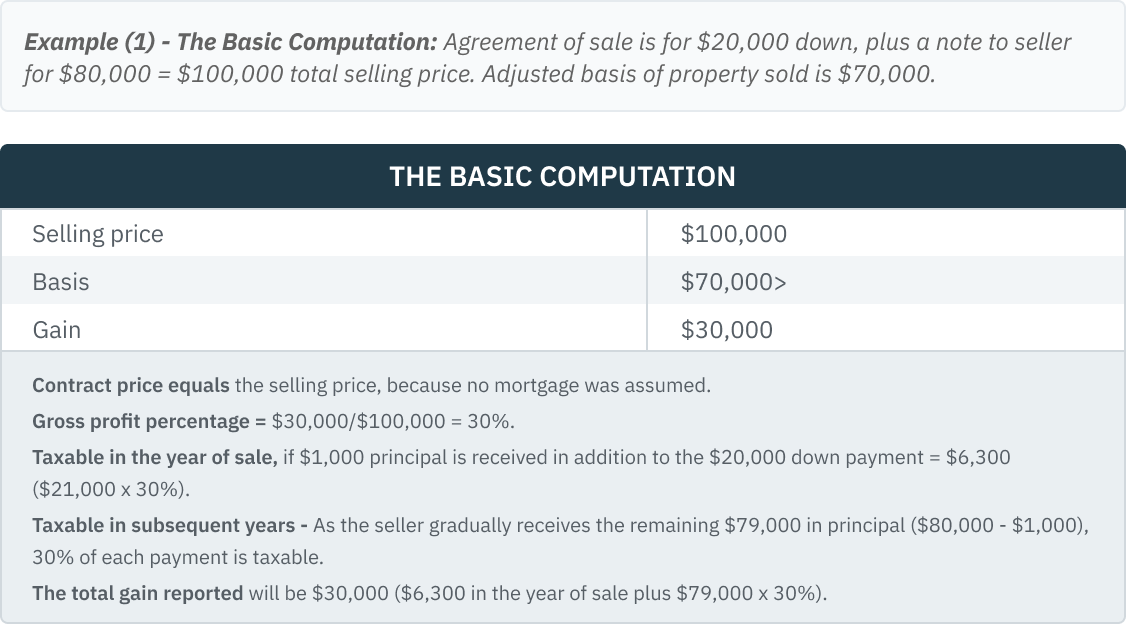
Task: Select the "Selling price" row label
Action: click(97, 234)
